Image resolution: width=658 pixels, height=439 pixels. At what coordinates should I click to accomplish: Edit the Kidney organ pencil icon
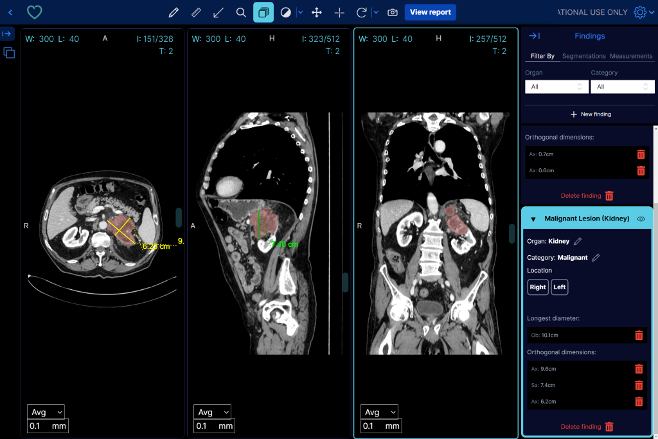578,241
